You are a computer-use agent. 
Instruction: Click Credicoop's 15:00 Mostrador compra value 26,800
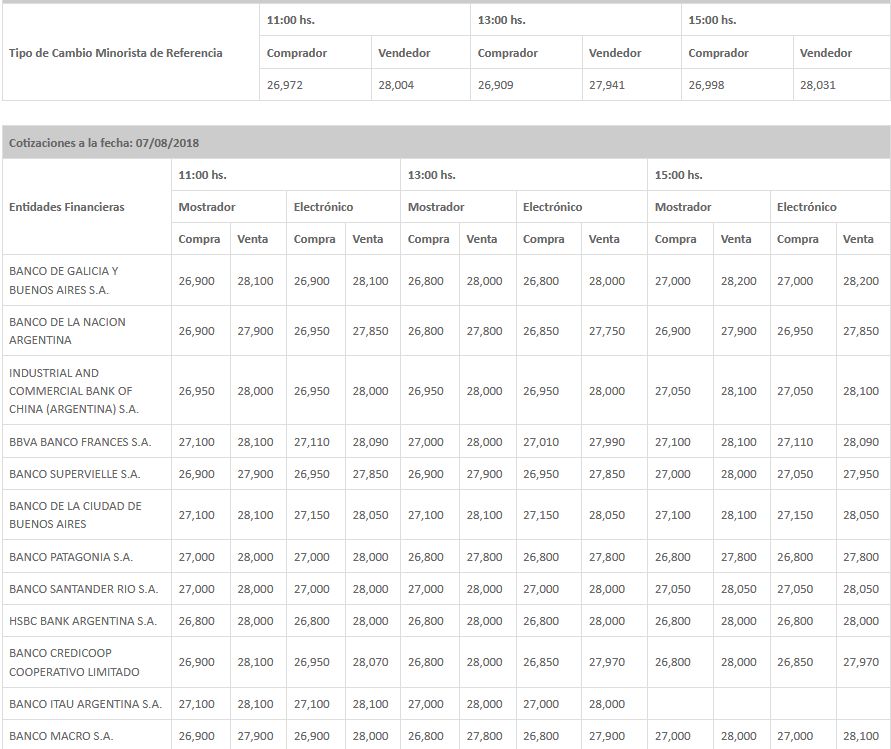click(672, 663)
